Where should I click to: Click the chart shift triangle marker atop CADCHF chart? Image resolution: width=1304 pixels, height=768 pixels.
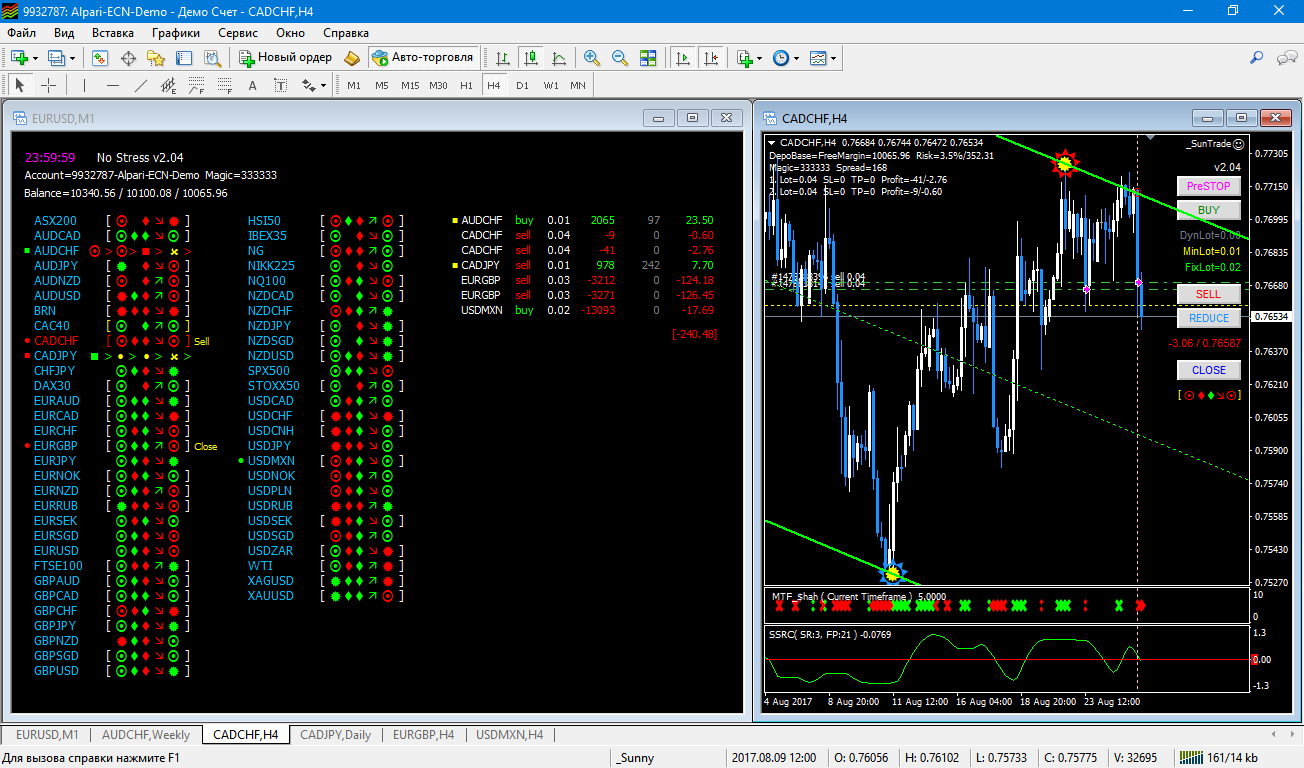(x=1150, y=138)
